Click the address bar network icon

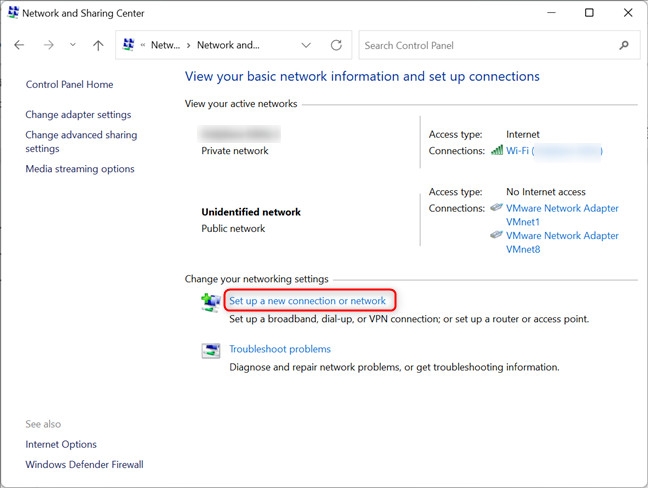coord(129,45)
